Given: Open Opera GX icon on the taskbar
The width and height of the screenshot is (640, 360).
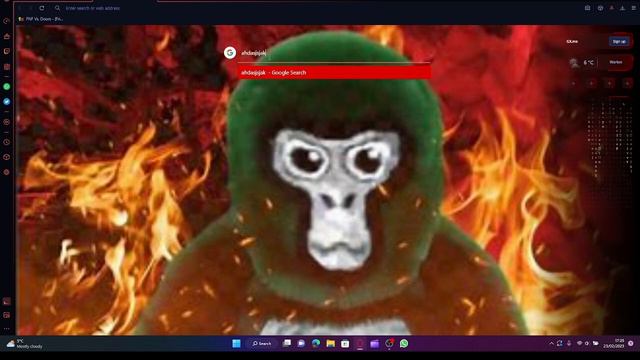Looking at the screenshot, I should (x=360, y=344).
